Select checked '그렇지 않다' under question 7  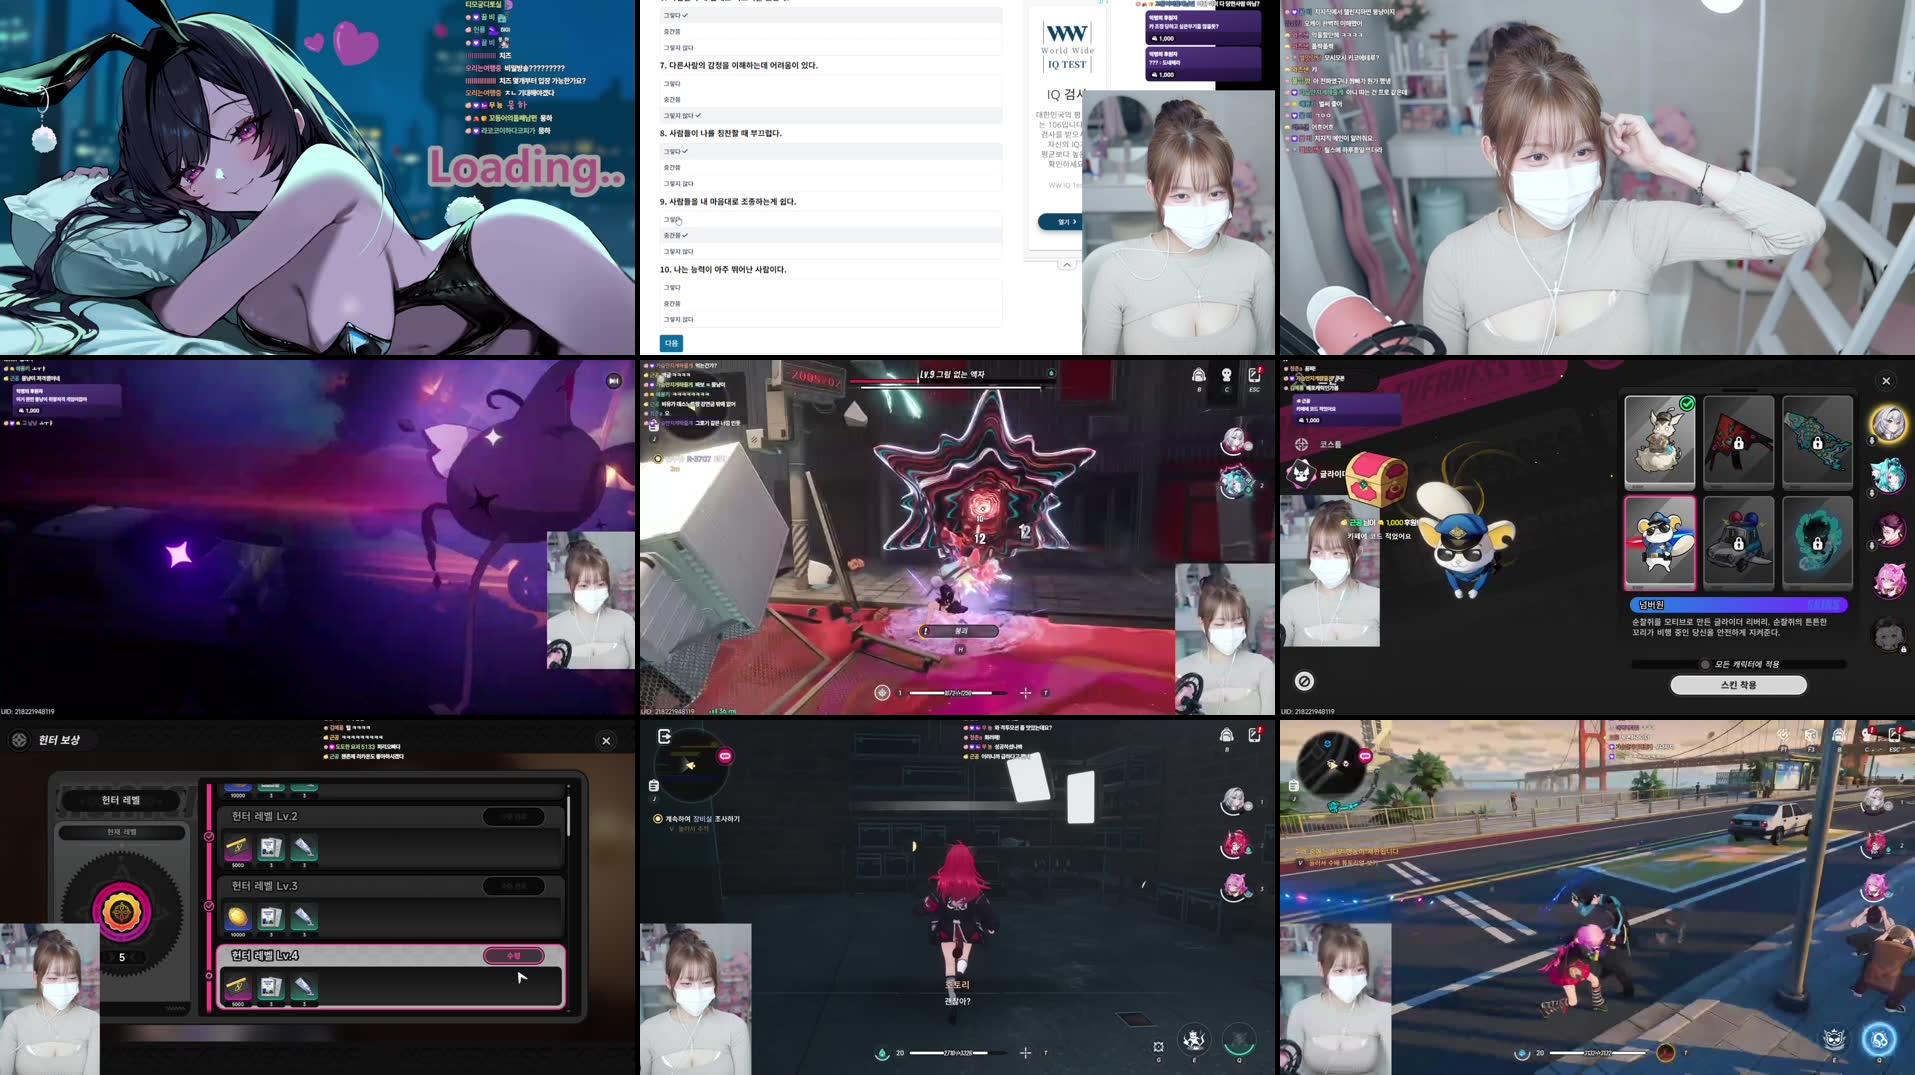coord(830,116)
